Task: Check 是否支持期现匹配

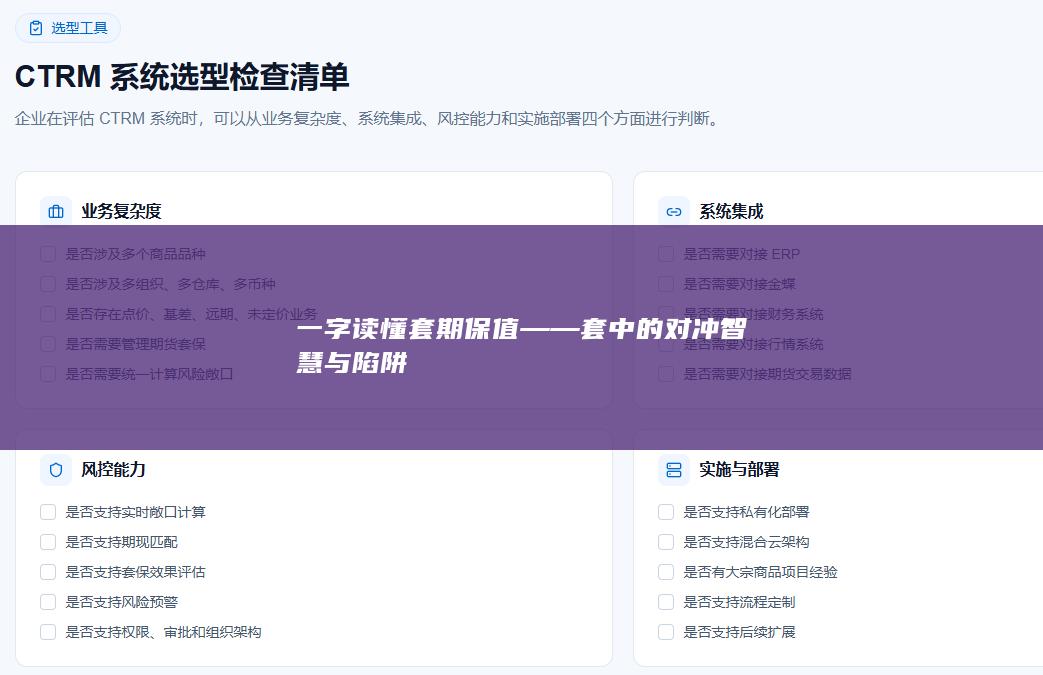Action: (48, 542)
